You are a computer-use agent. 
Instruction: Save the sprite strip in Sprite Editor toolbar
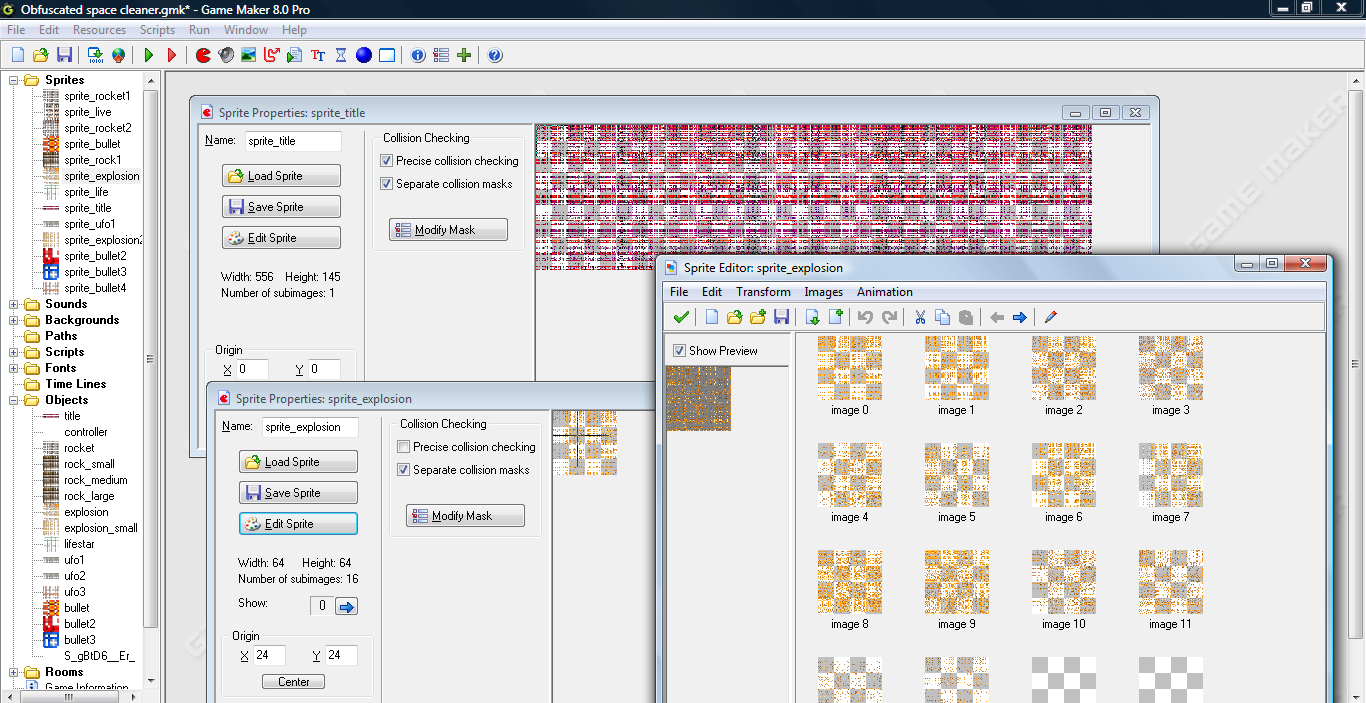point(781,317)
